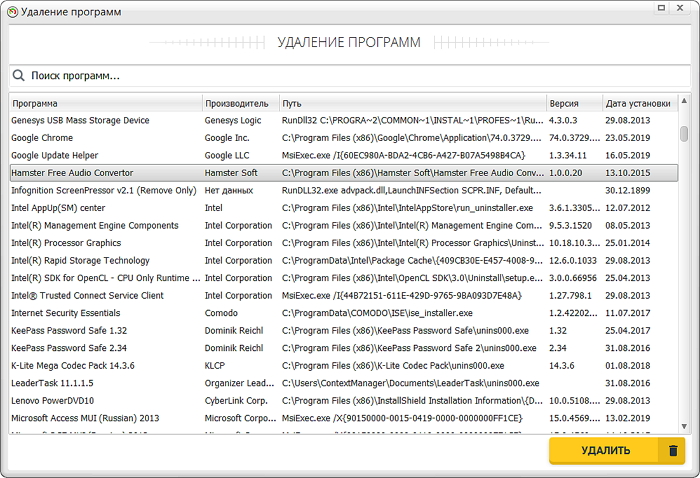
Task: Select Infognition ScreenPressor v2.1 row
Action: tap(344, 191)
